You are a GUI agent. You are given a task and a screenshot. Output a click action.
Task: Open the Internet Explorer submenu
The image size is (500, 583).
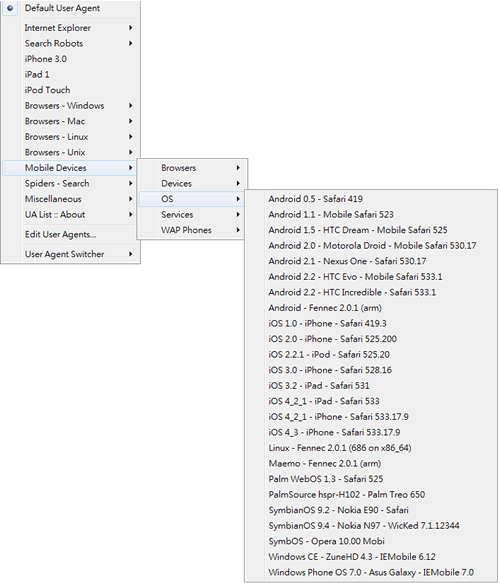[71, 28]
